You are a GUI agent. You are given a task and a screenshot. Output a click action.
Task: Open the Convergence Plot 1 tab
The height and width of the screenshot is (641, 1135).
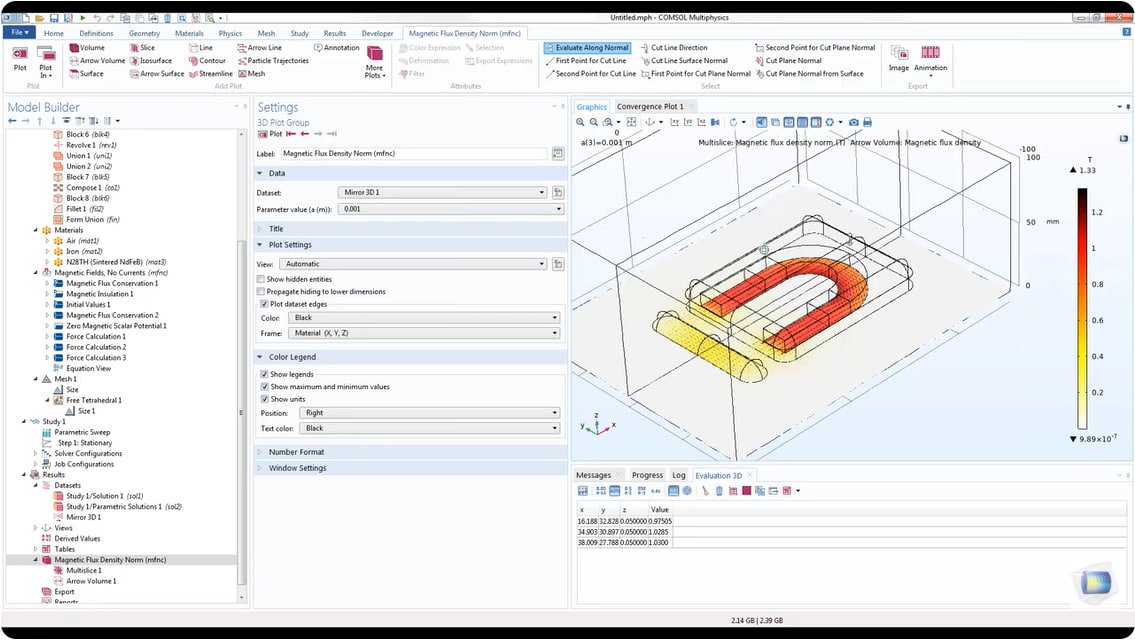(649, 106)
